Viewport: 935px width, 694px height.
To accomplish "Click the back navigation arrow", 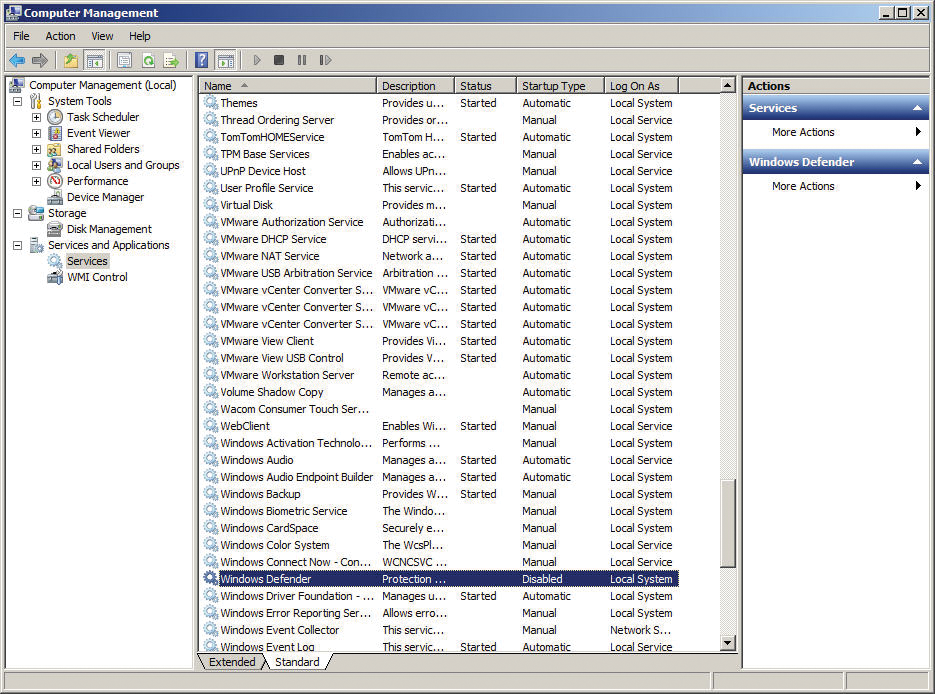I will [15, 60].
